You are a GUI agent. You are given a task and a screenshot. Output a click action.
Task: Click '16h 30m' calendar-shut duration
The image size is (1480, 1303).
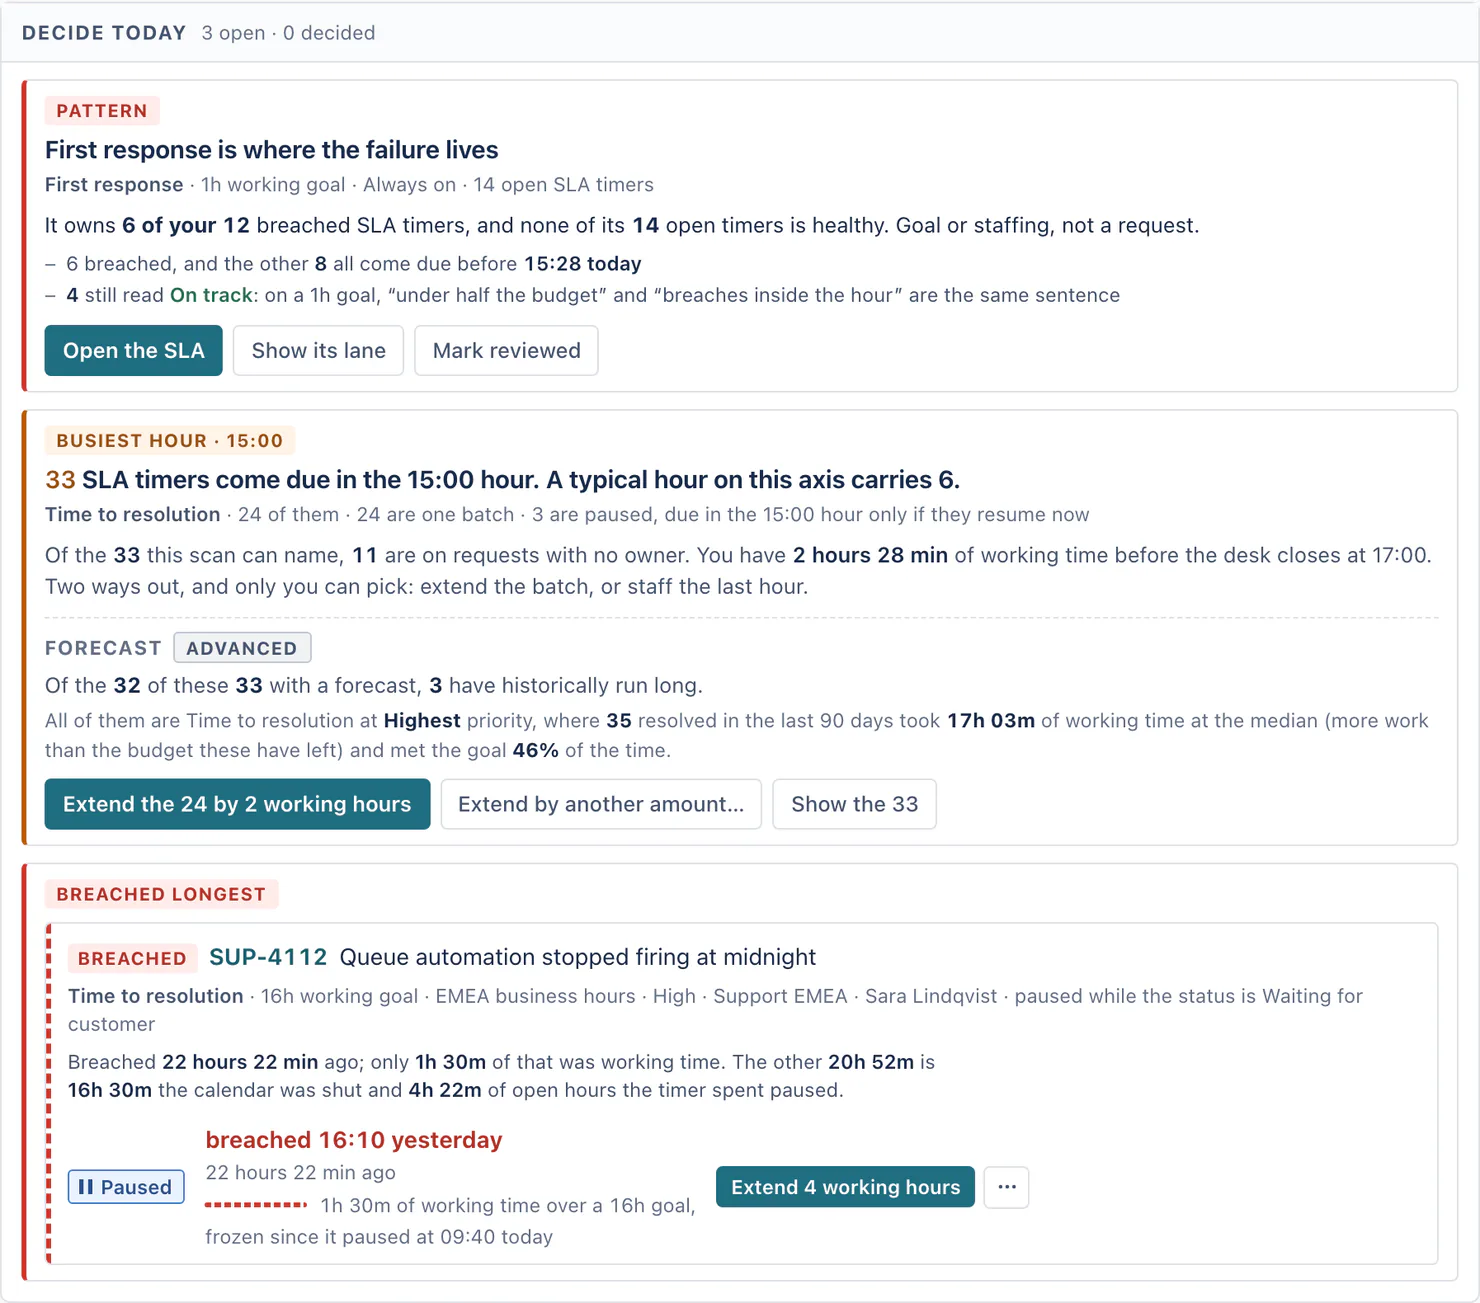110,1090
